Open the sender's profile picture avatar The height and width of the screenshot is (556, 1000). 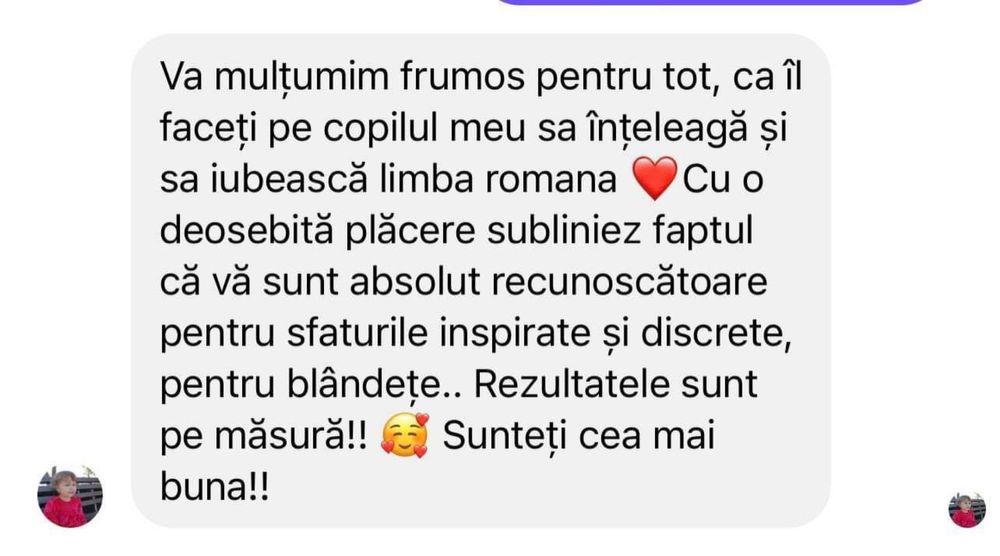(70, 497)
